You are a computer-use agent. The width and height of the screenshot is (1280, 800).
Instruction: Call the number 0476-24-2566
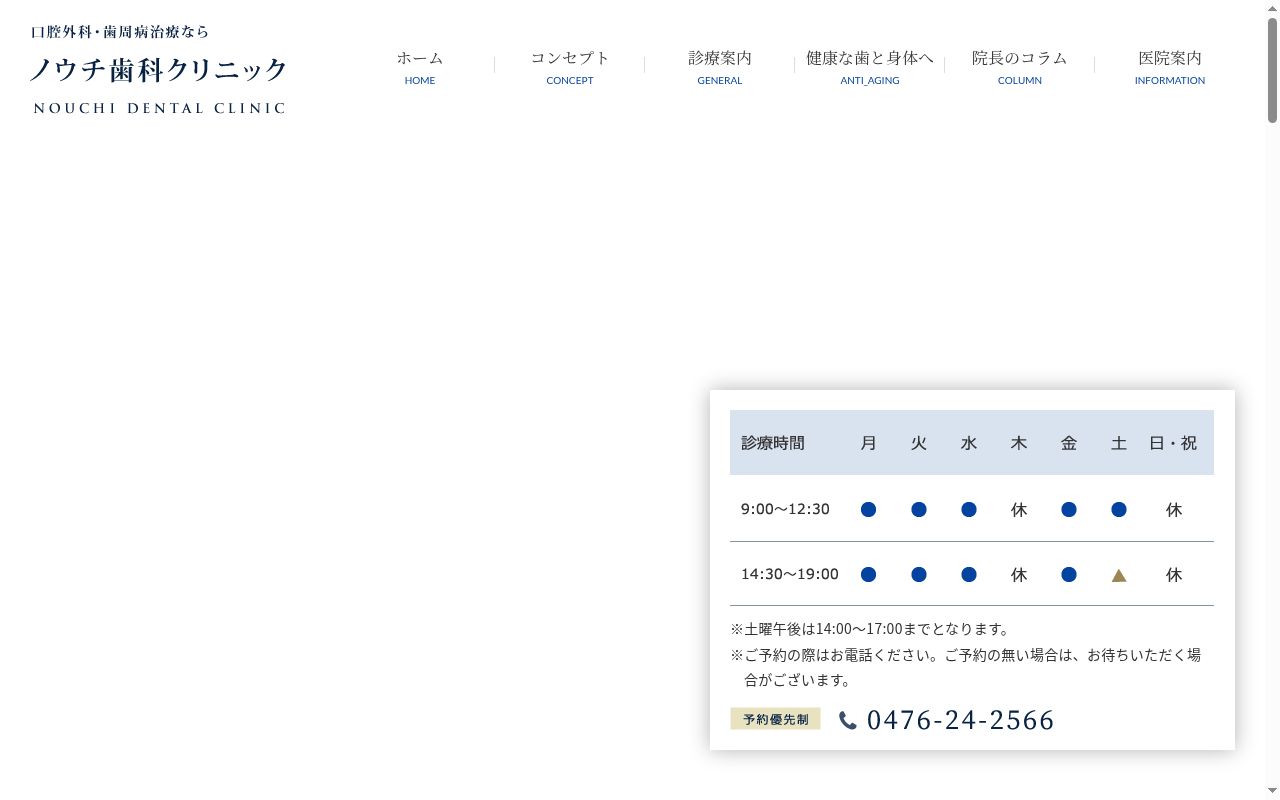pos(960,720)
